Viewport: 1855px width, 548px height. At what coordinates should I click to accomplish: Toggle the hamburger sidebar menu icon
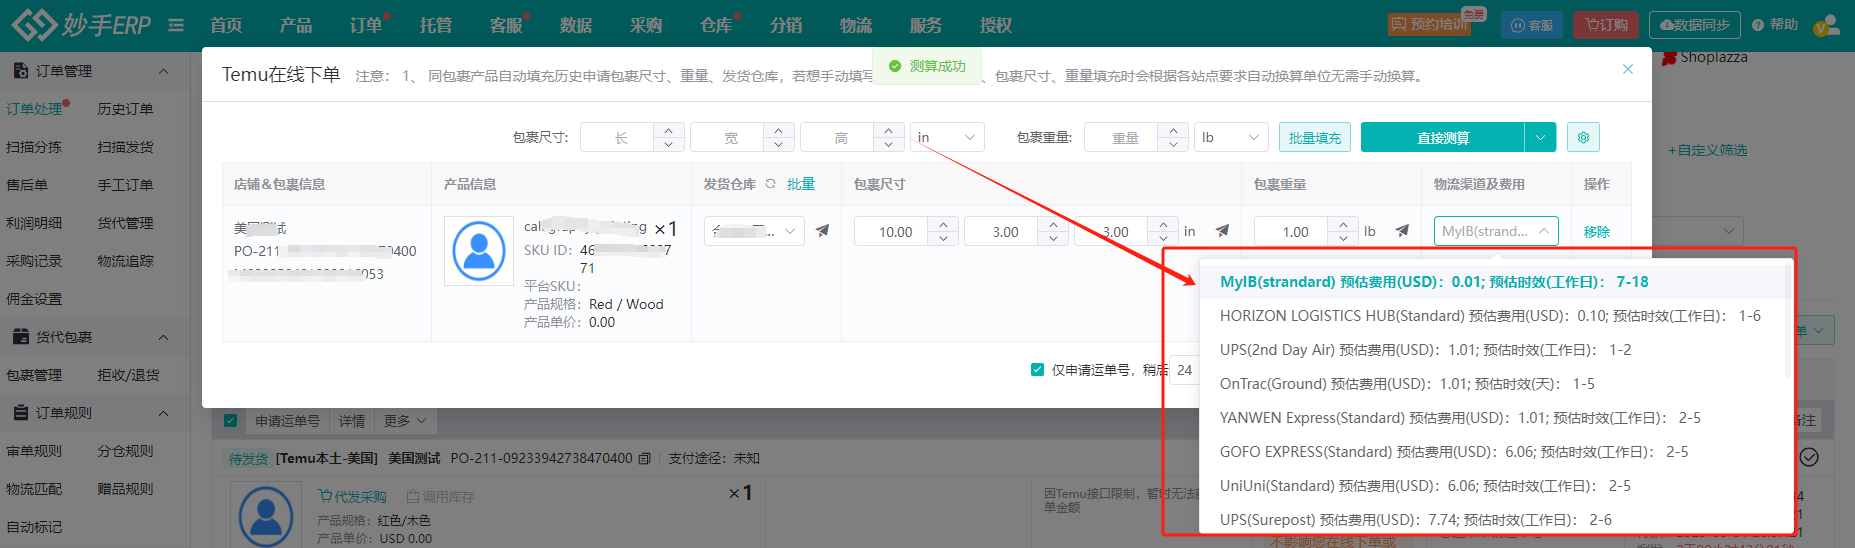pyautogui.click(x=176, y=25)
